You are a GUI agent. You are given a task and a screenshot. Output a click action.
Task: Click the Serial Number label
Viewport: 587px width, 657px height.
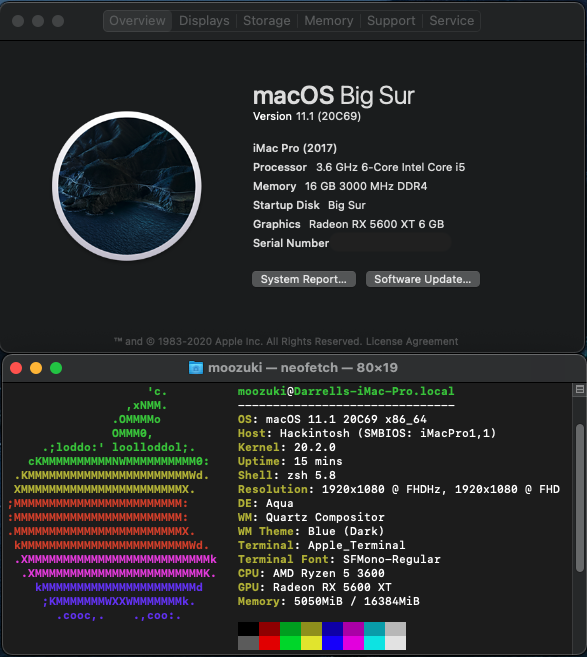291,243
